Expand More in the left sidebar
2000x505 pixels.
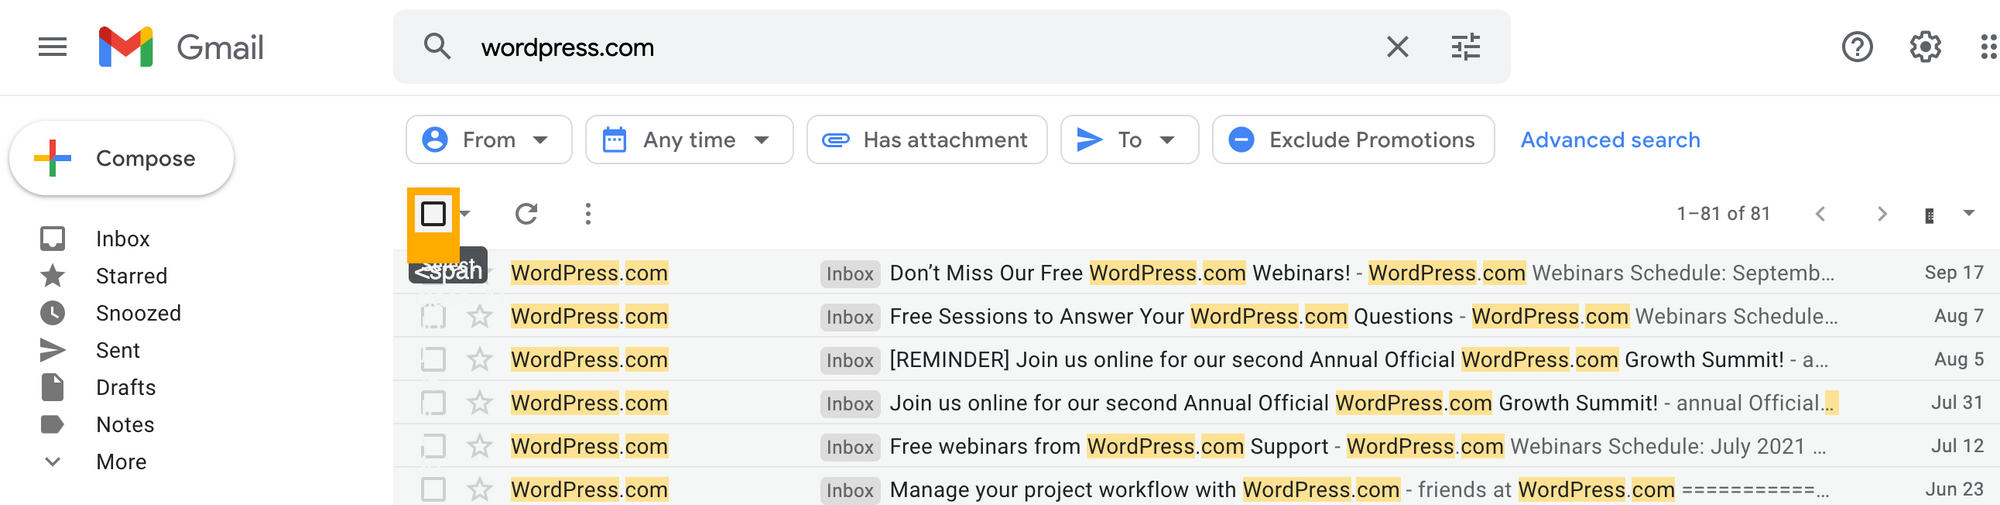(120, 462)
